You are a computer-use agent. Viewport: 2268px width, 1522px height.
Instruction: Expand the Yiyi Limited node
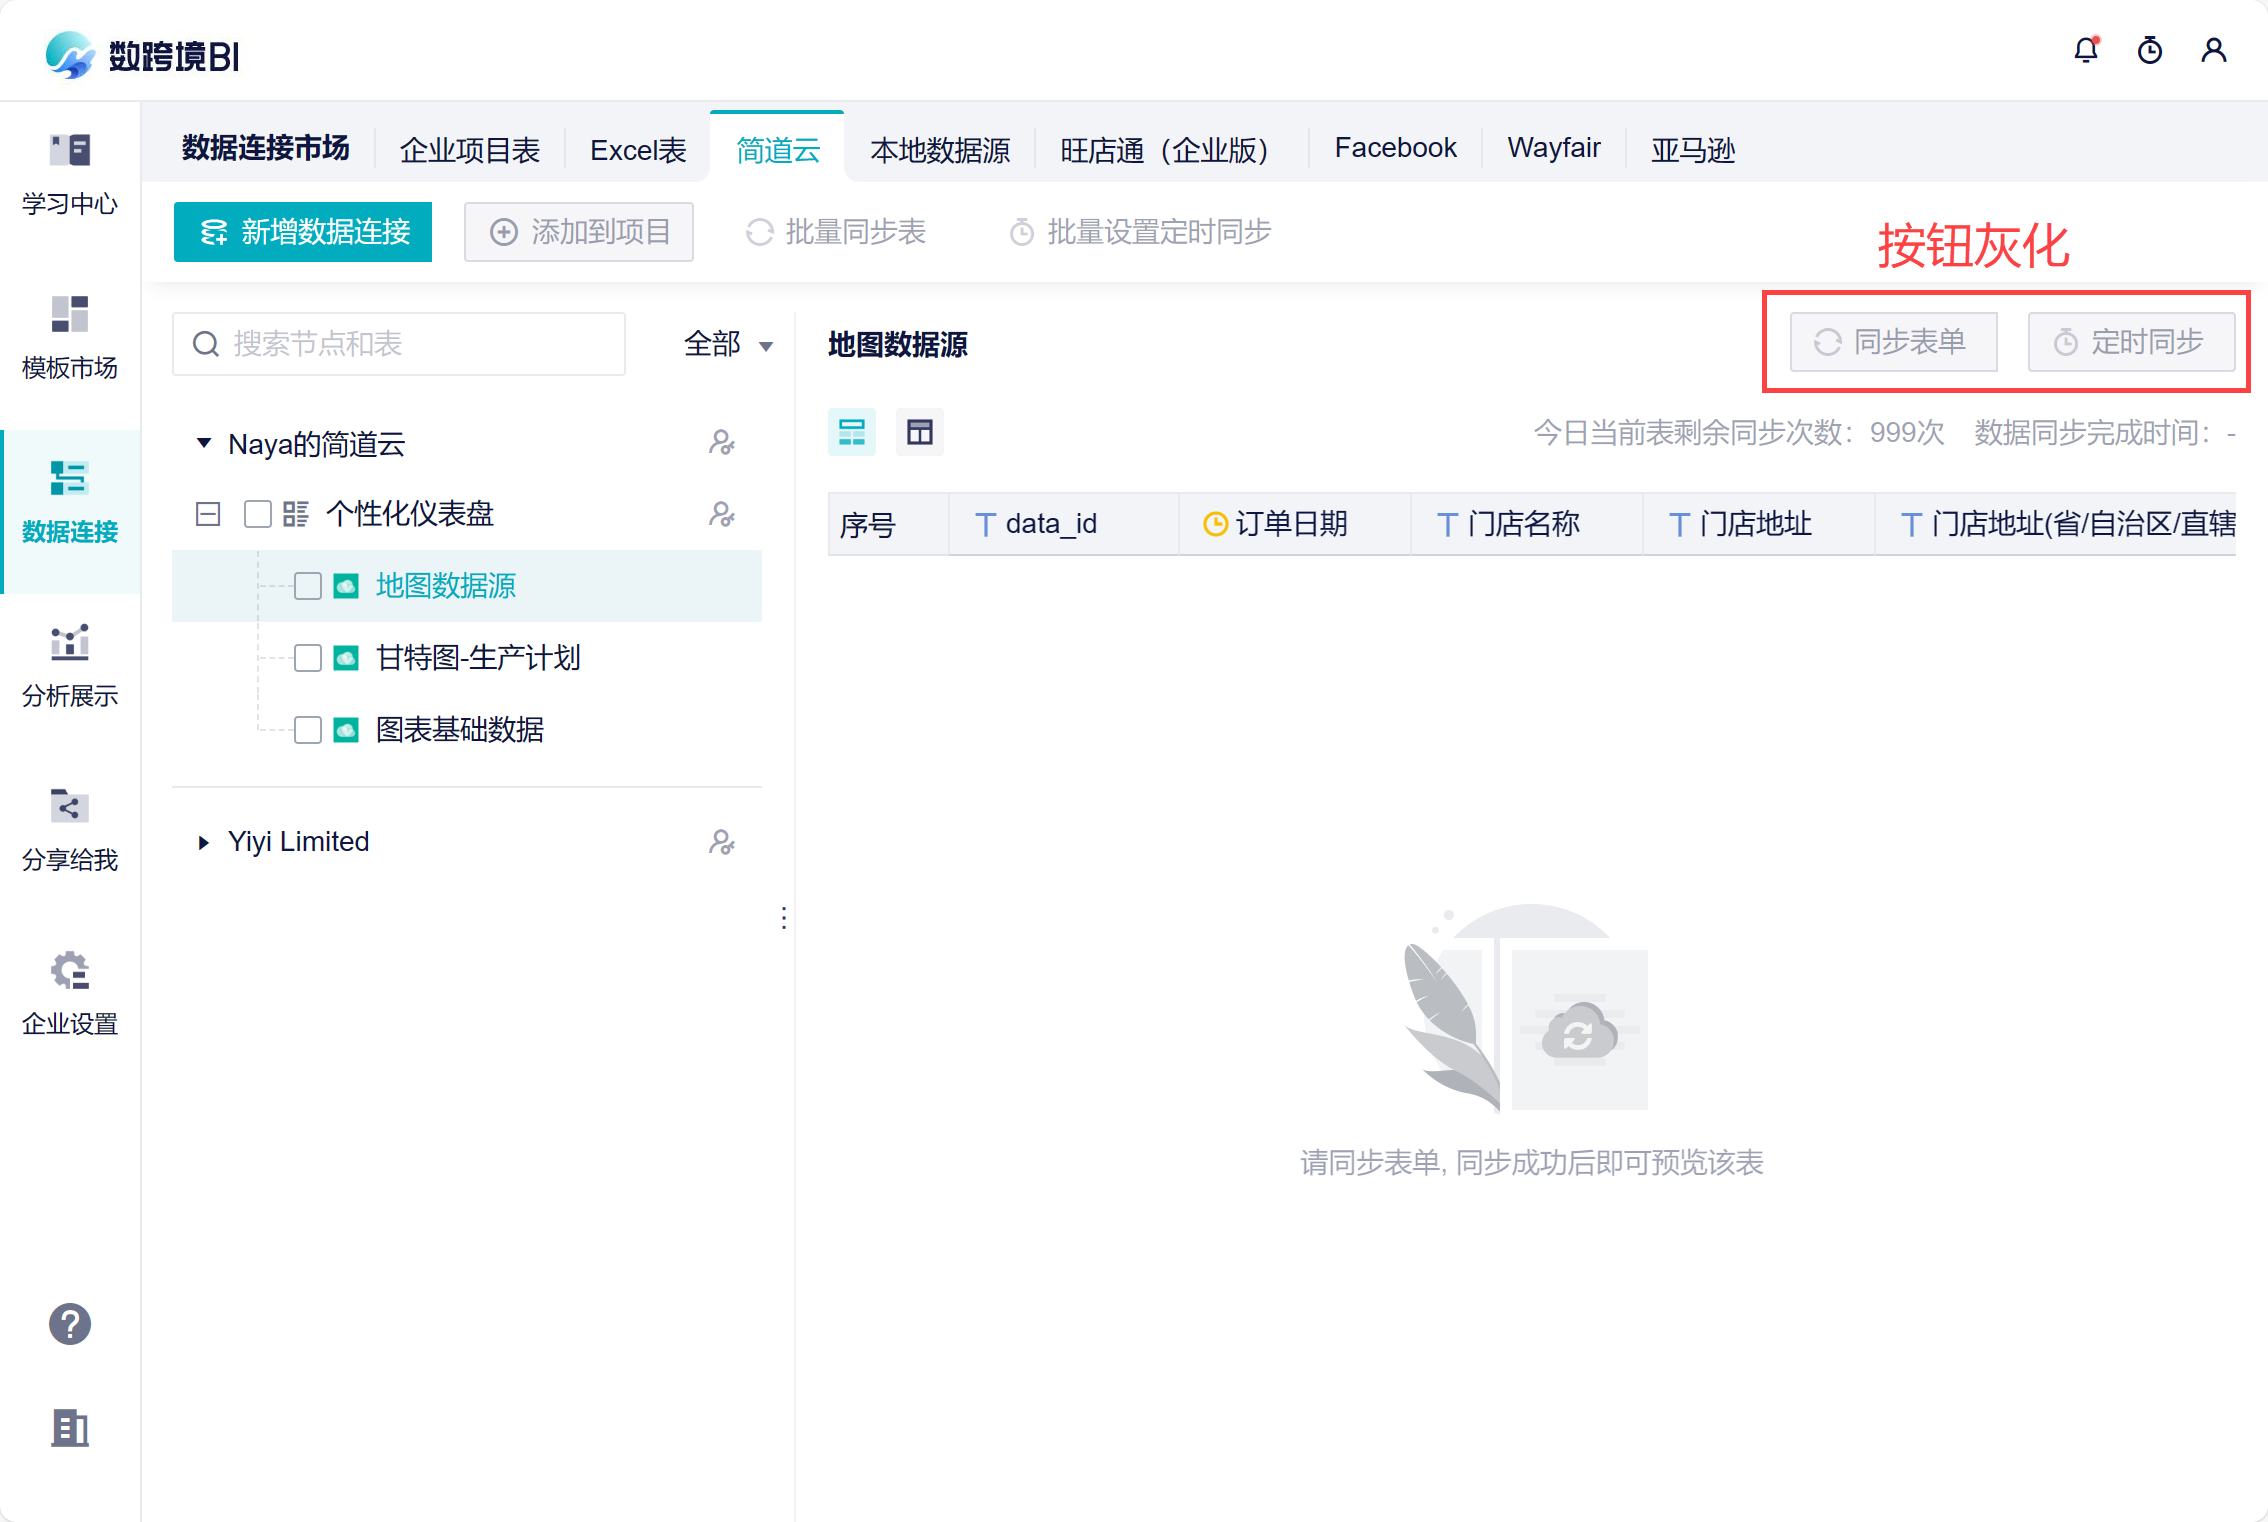pyautogui.click(x=203, y=842)
